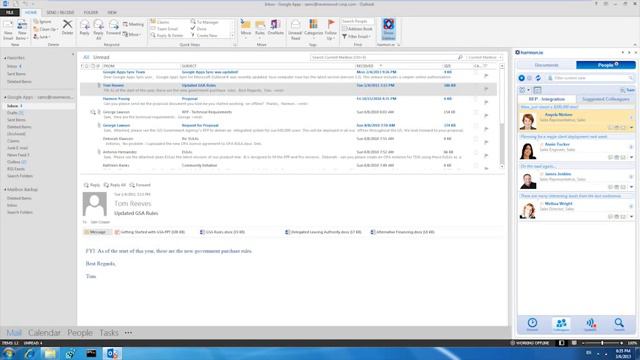This screenshot has height=360, width=640.
Task: Open the Suggested Colleagues tab
Action: [x=606, y=99]
